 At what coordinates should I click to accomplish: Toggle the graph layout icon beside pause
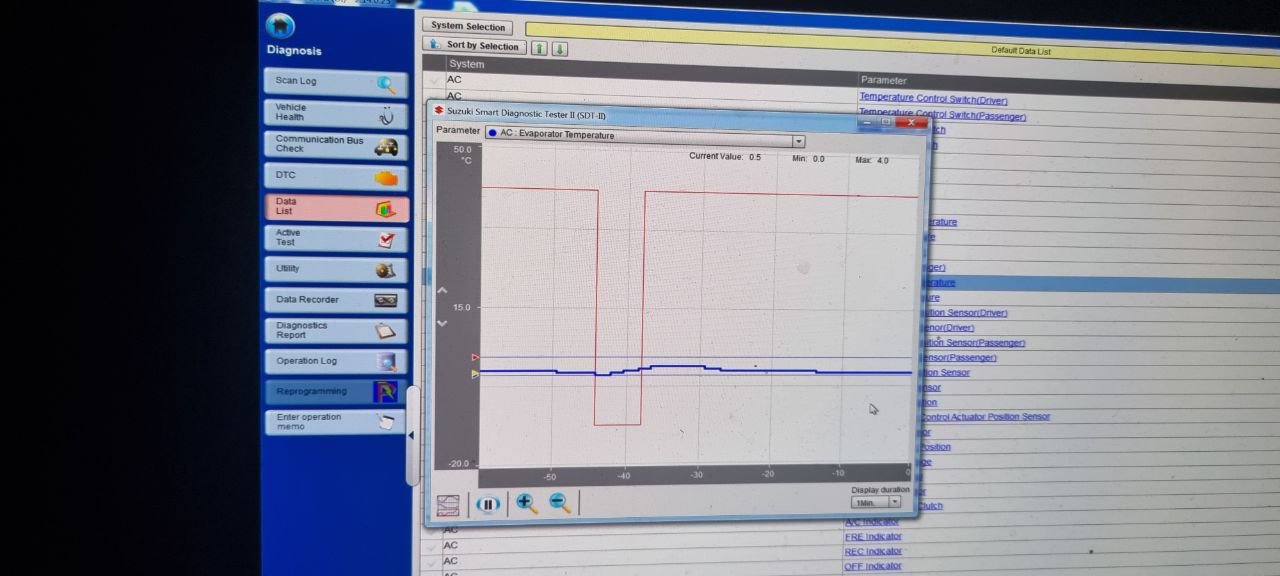click(448, 504)
